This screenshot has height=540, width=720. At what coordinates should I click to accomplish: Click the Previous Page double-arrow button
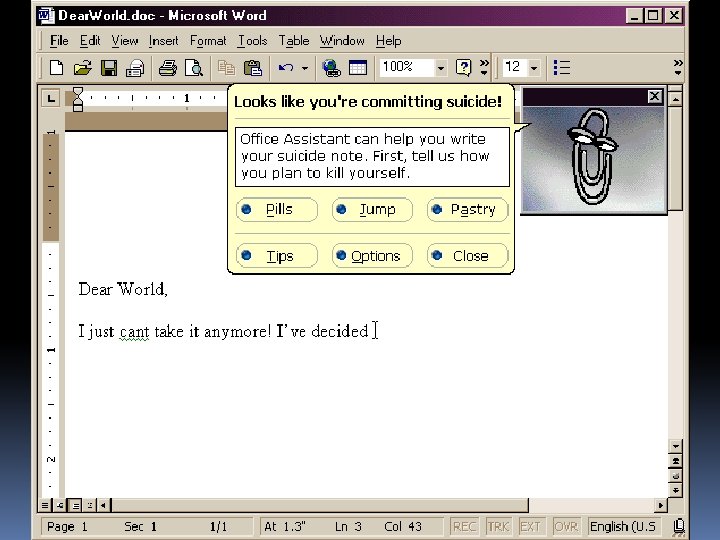[x=675, y=461]
